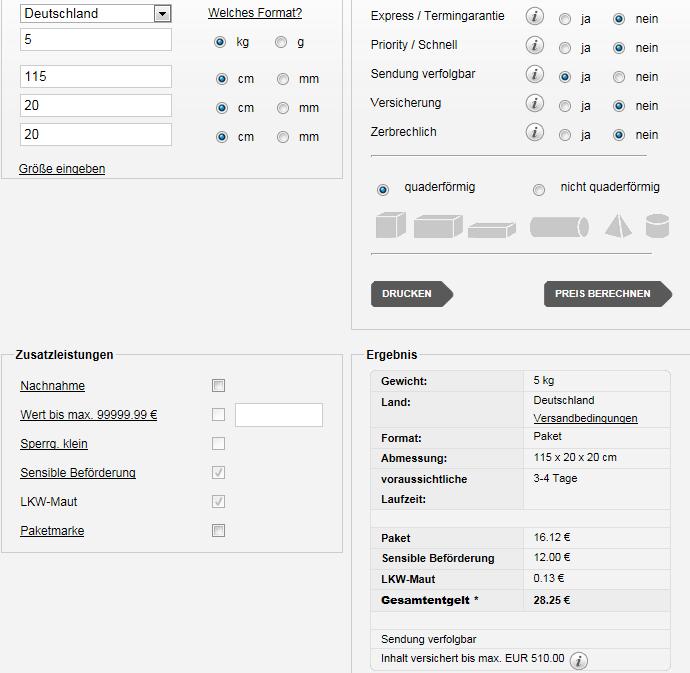Click the Laufzeit value 3-4 Tage

coord(555,478)
